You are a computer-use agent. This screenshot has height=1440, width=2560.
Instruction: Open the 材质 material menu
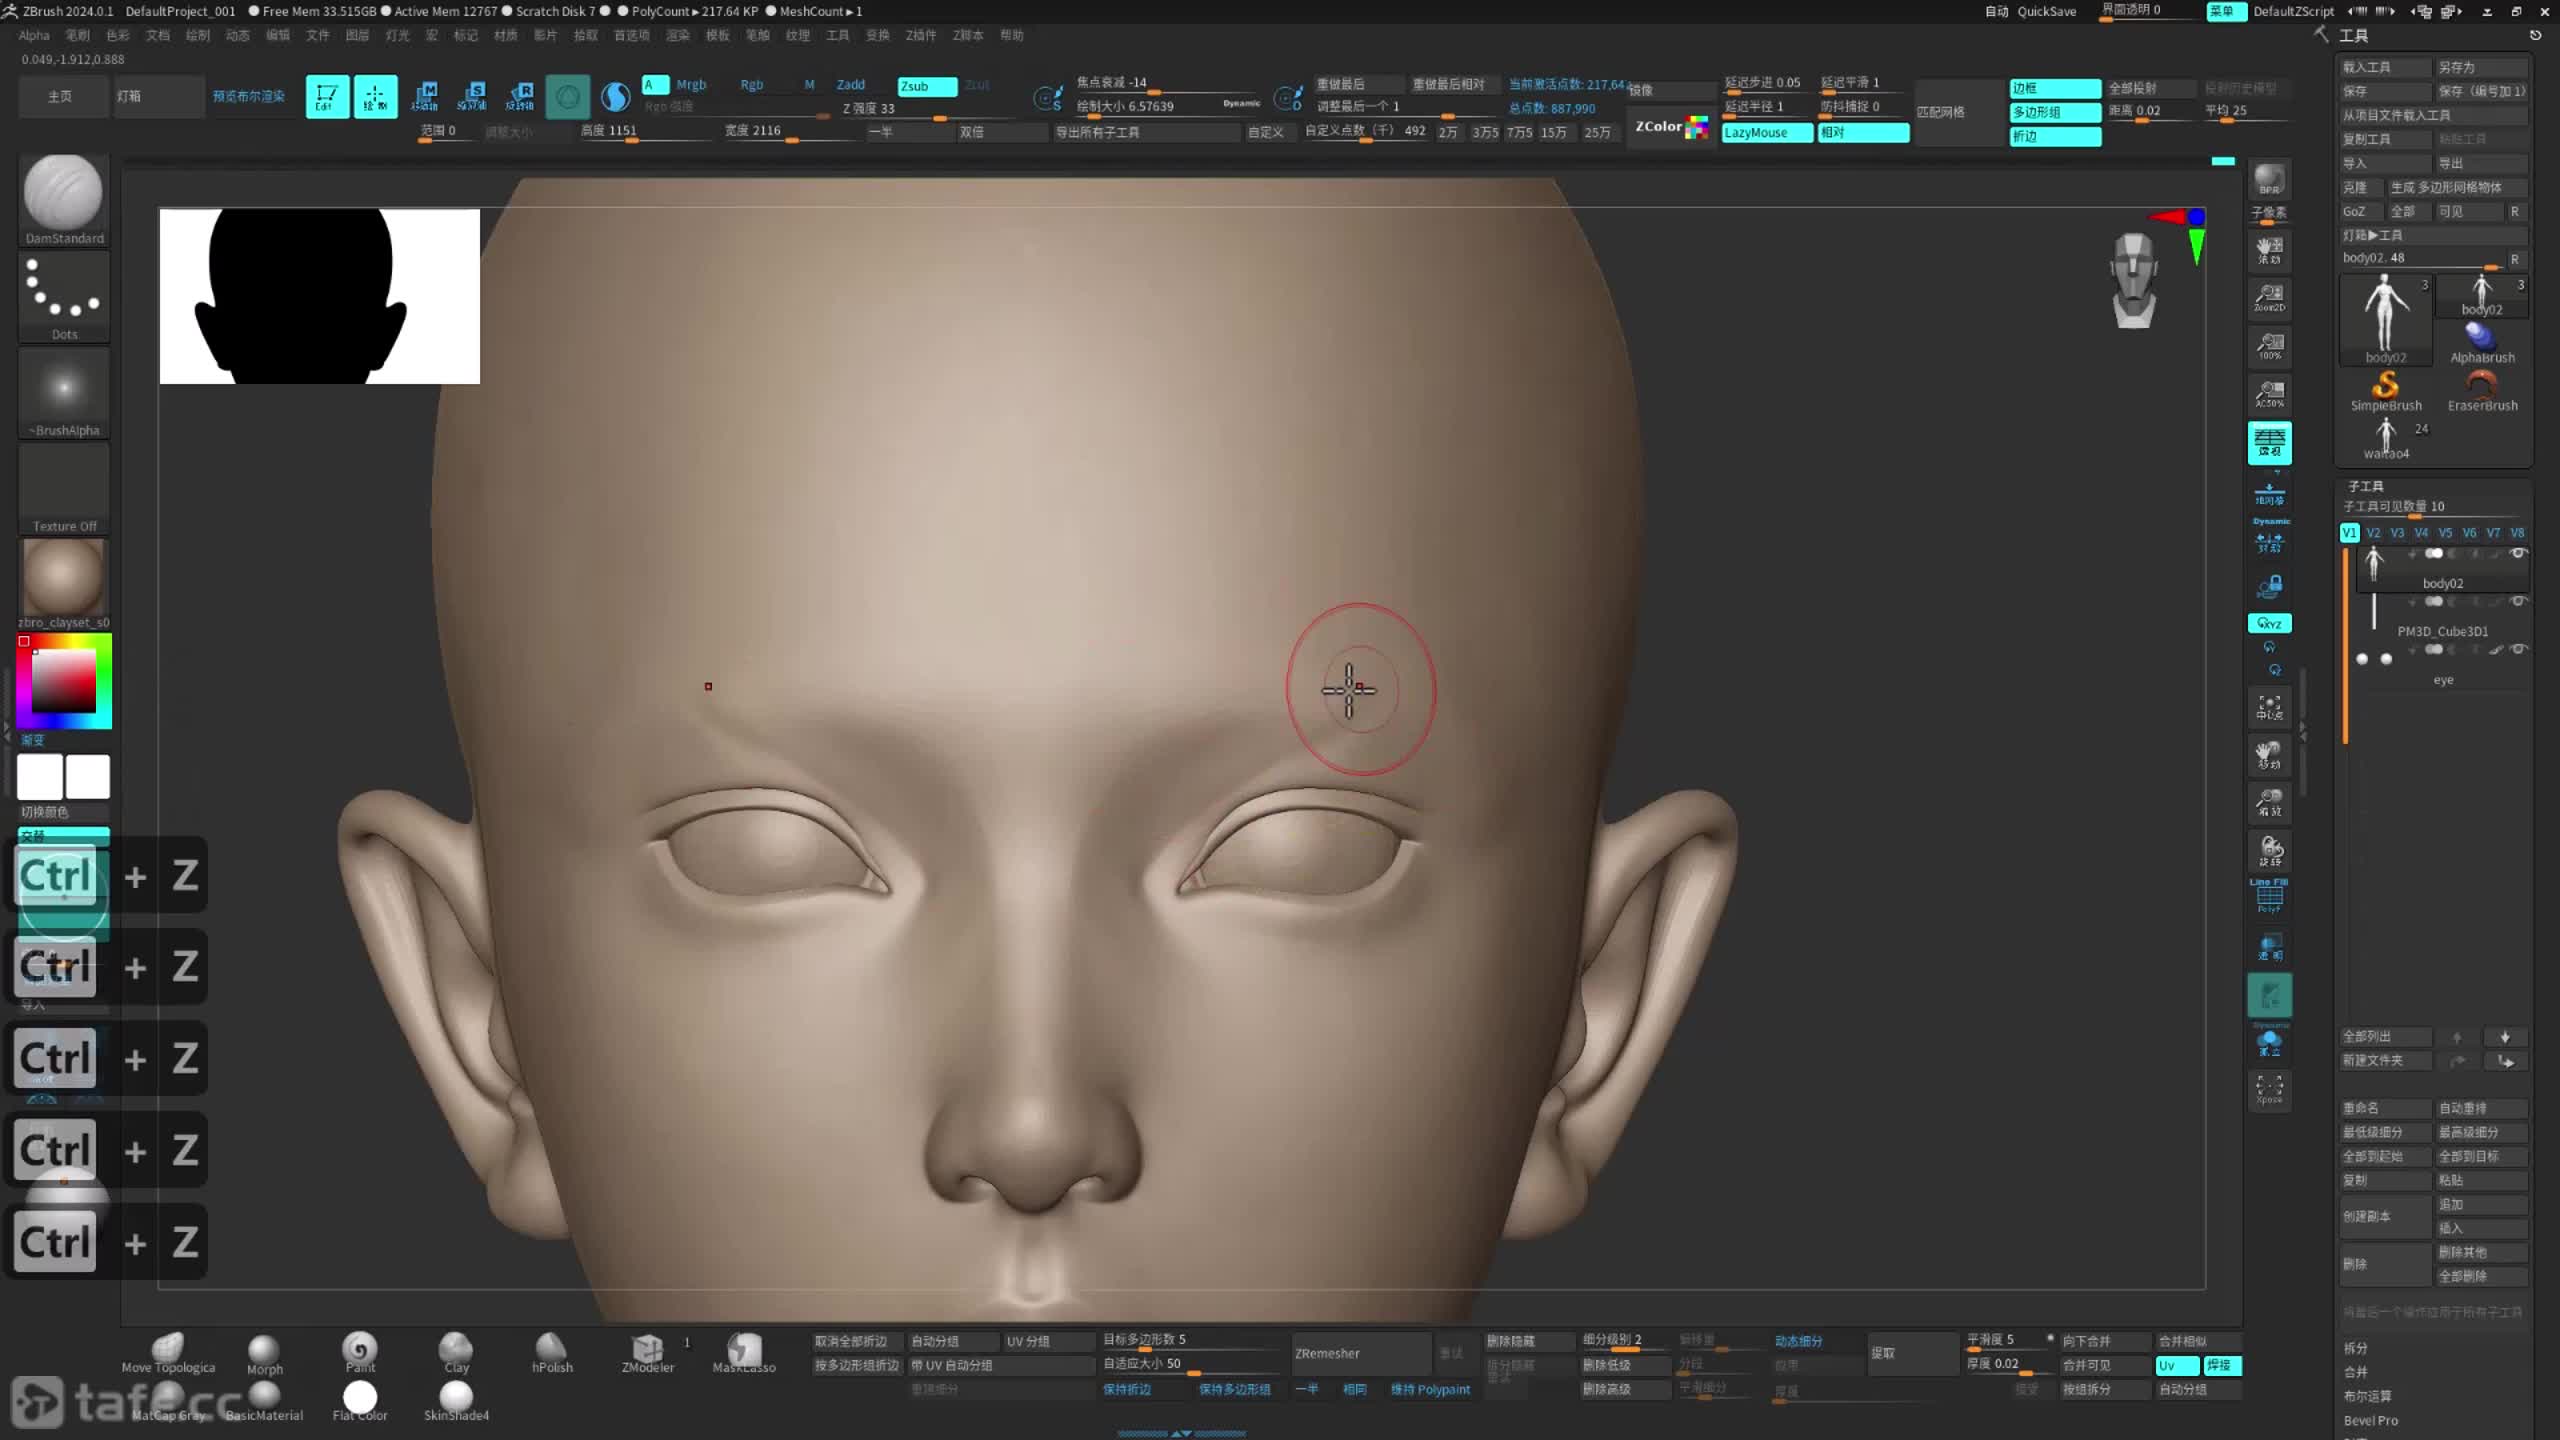click(x=506, y=35)
